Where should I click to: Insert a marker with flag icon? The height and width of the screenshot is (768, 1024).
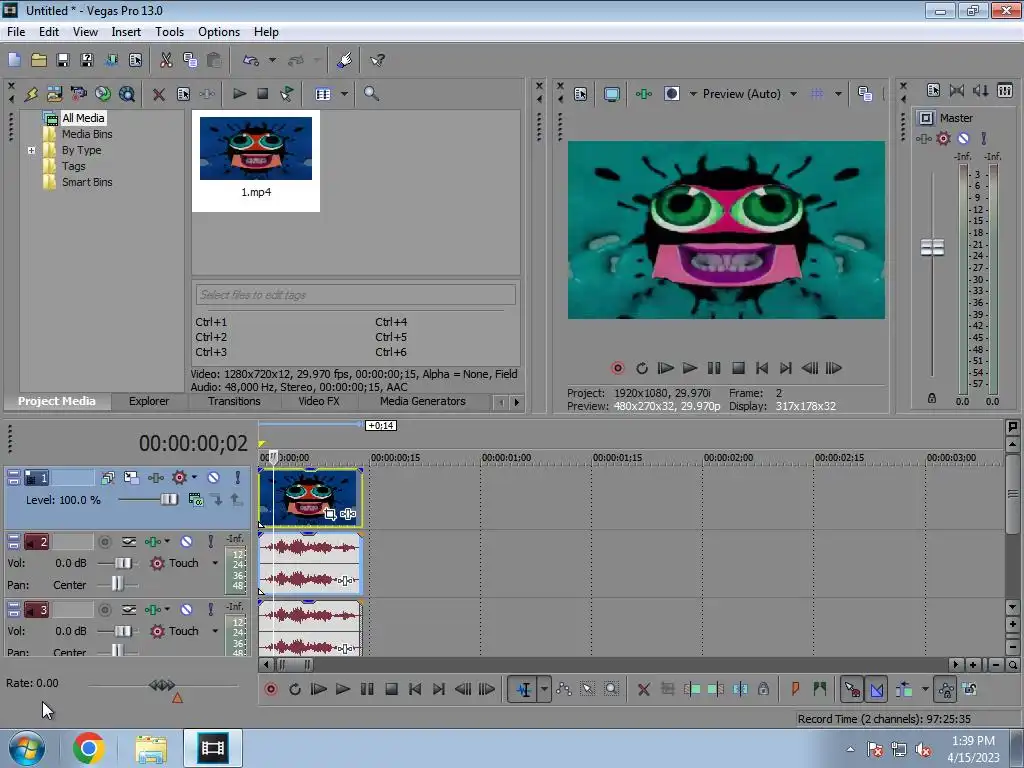coord(795,689)
